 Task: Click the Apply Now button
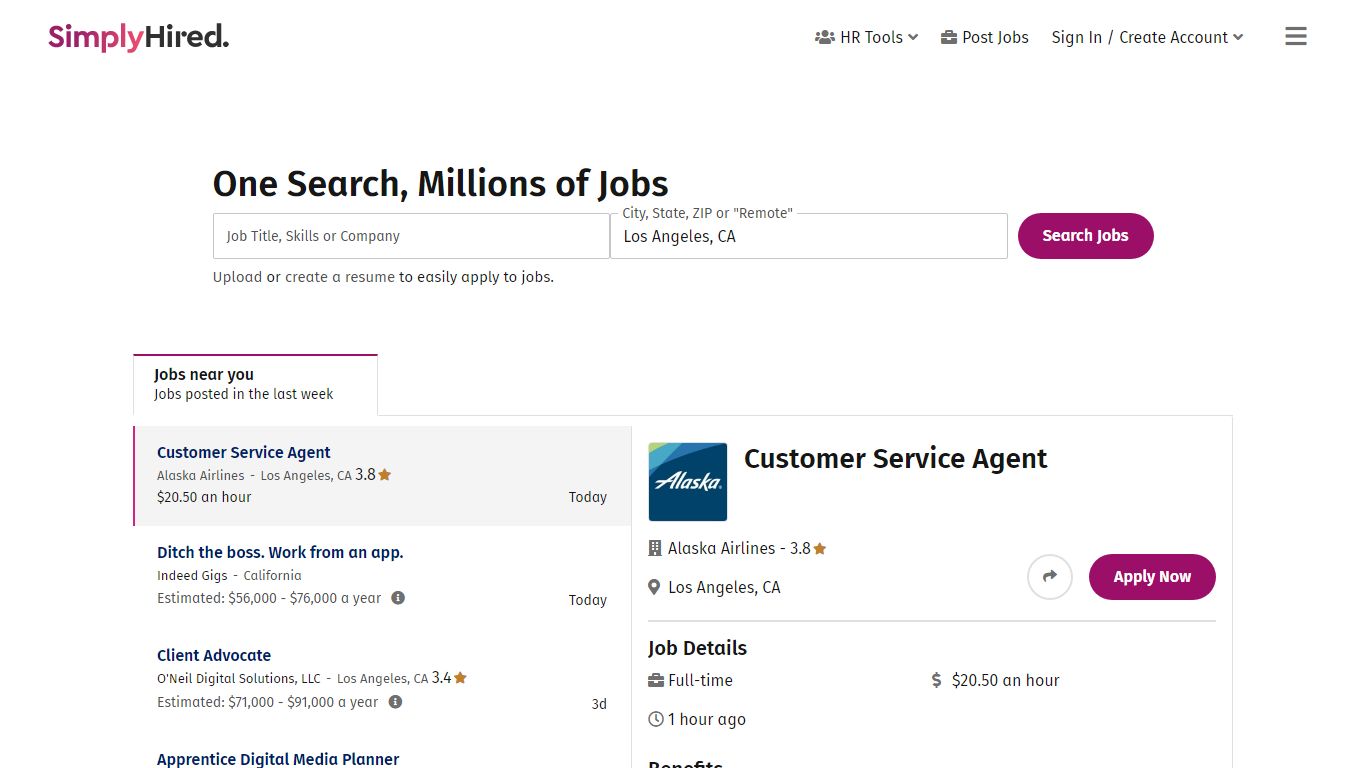(x=1152, y=577)
